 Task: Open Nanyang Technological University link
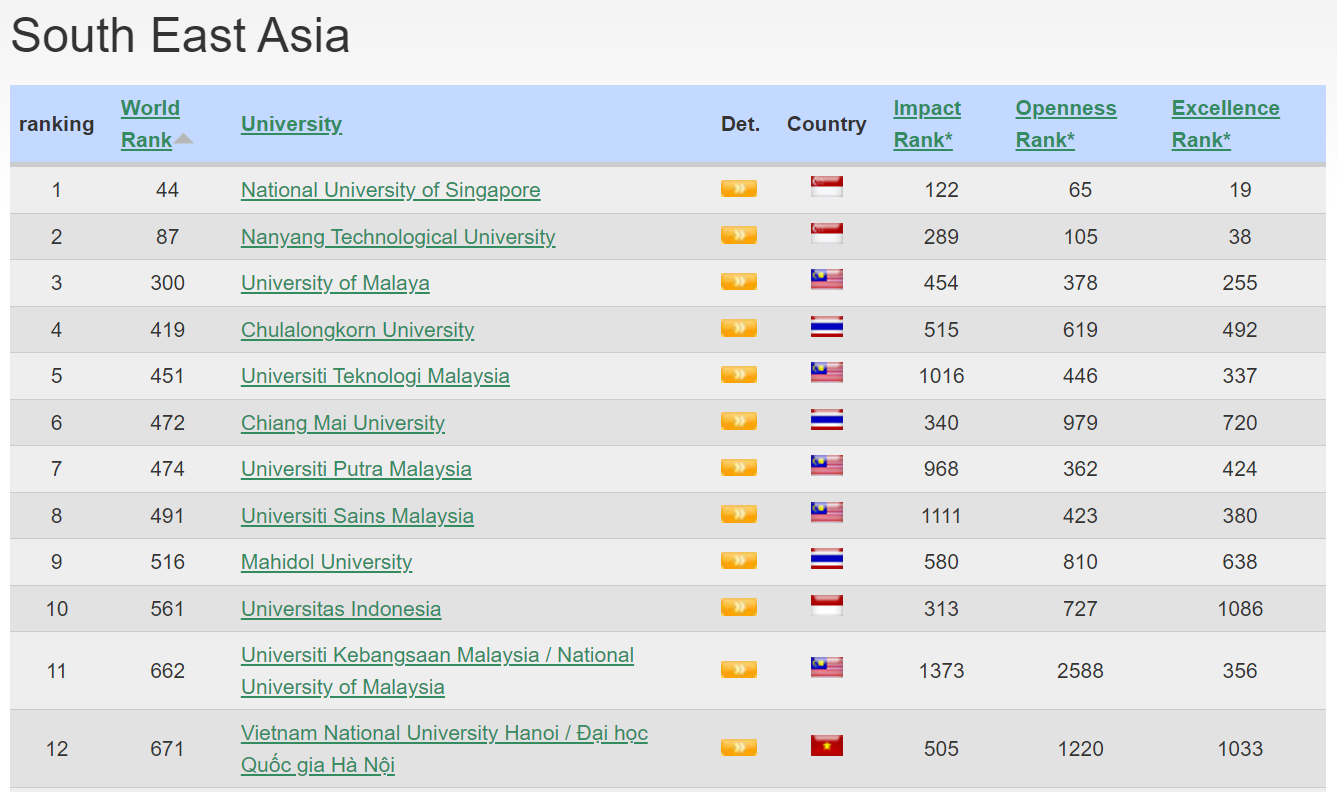(398, 237)
